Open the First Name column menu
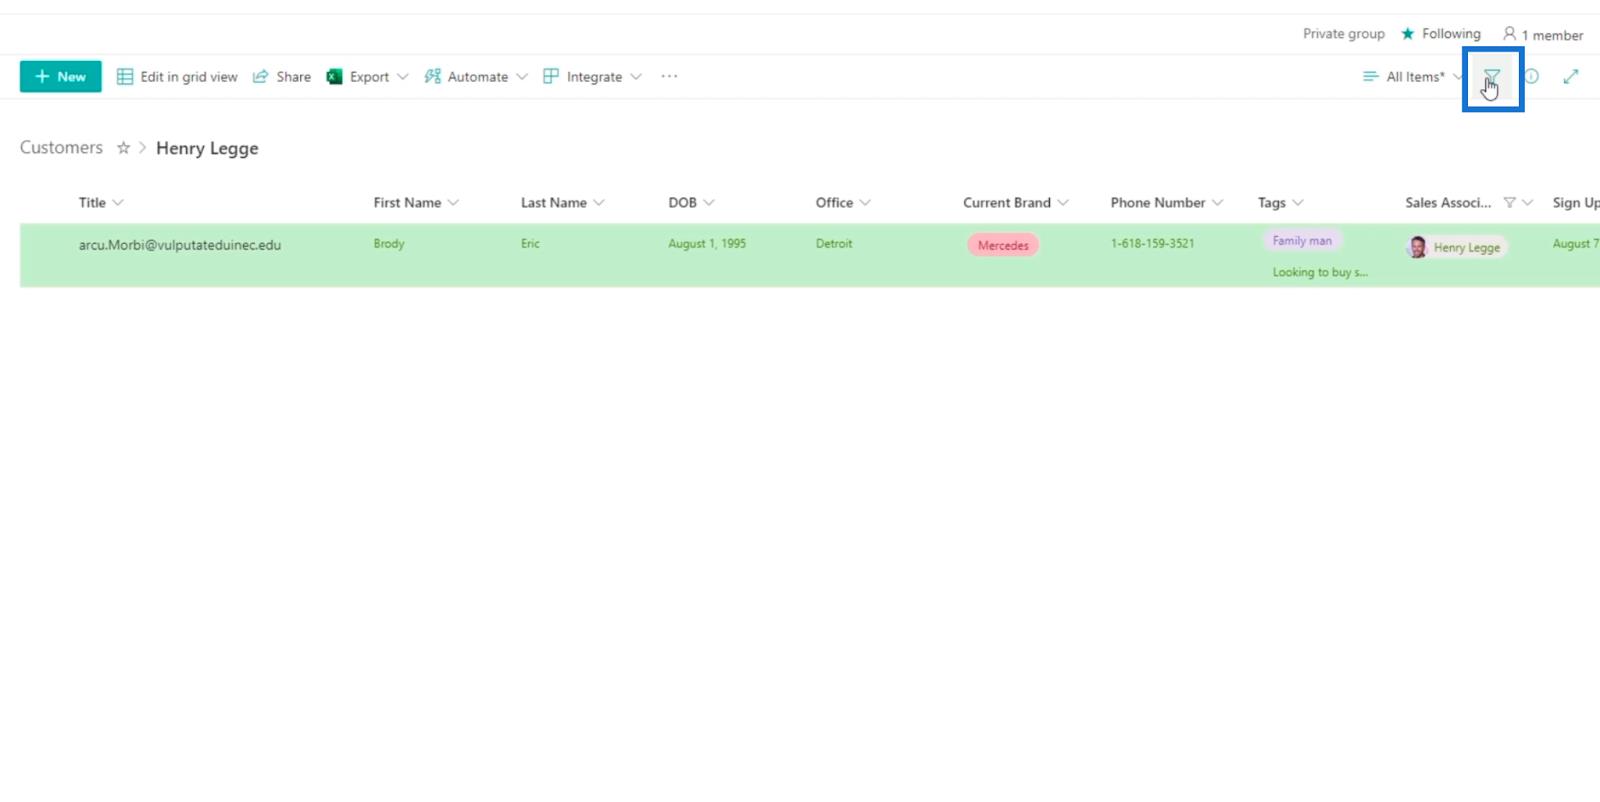The width and height of the screenshot is (1600, 802). 416,202
